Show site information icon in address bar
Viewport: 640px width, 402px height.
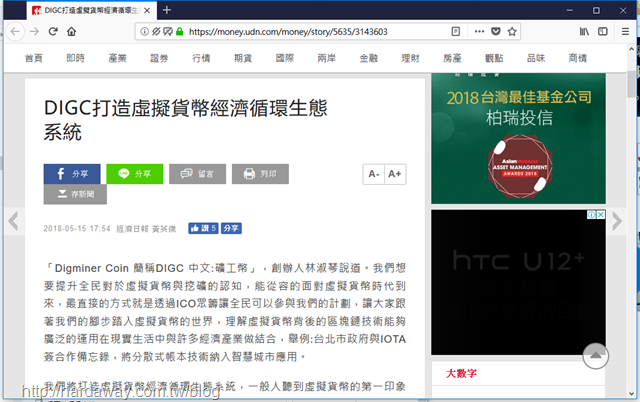144,31
